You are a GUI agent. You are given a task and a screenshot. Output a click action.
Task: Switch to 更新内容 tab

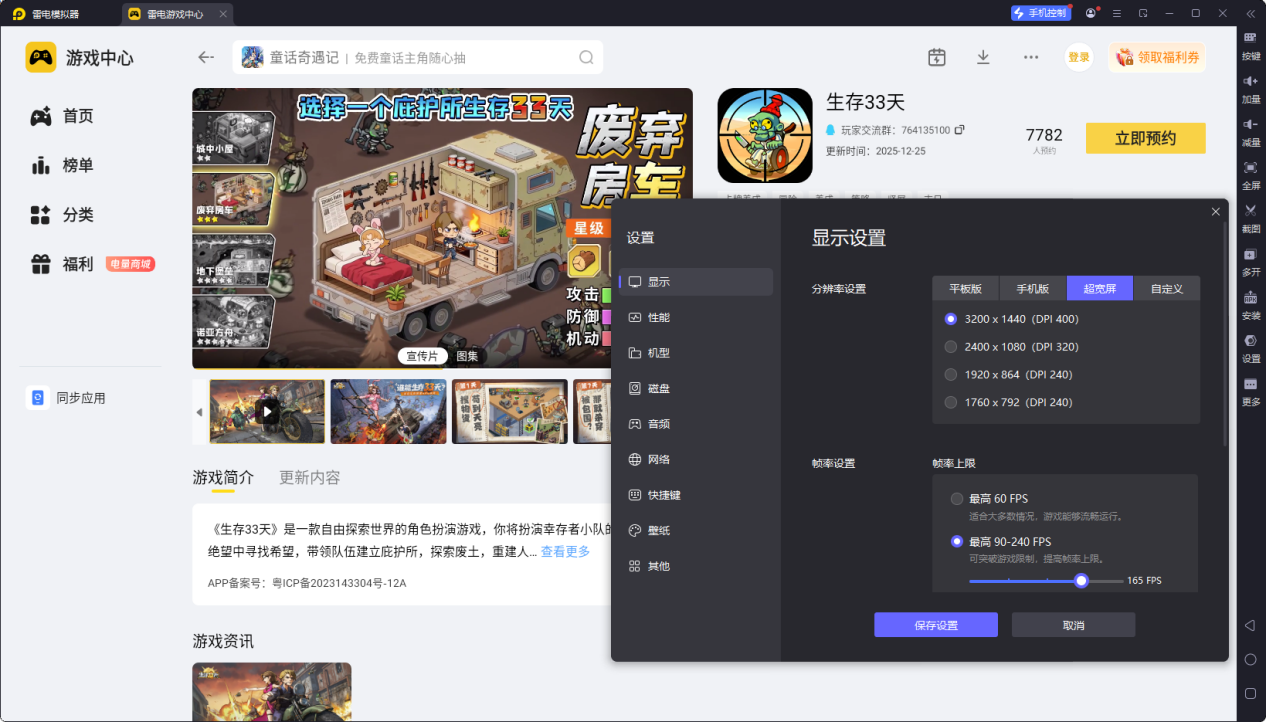(310, 478)
